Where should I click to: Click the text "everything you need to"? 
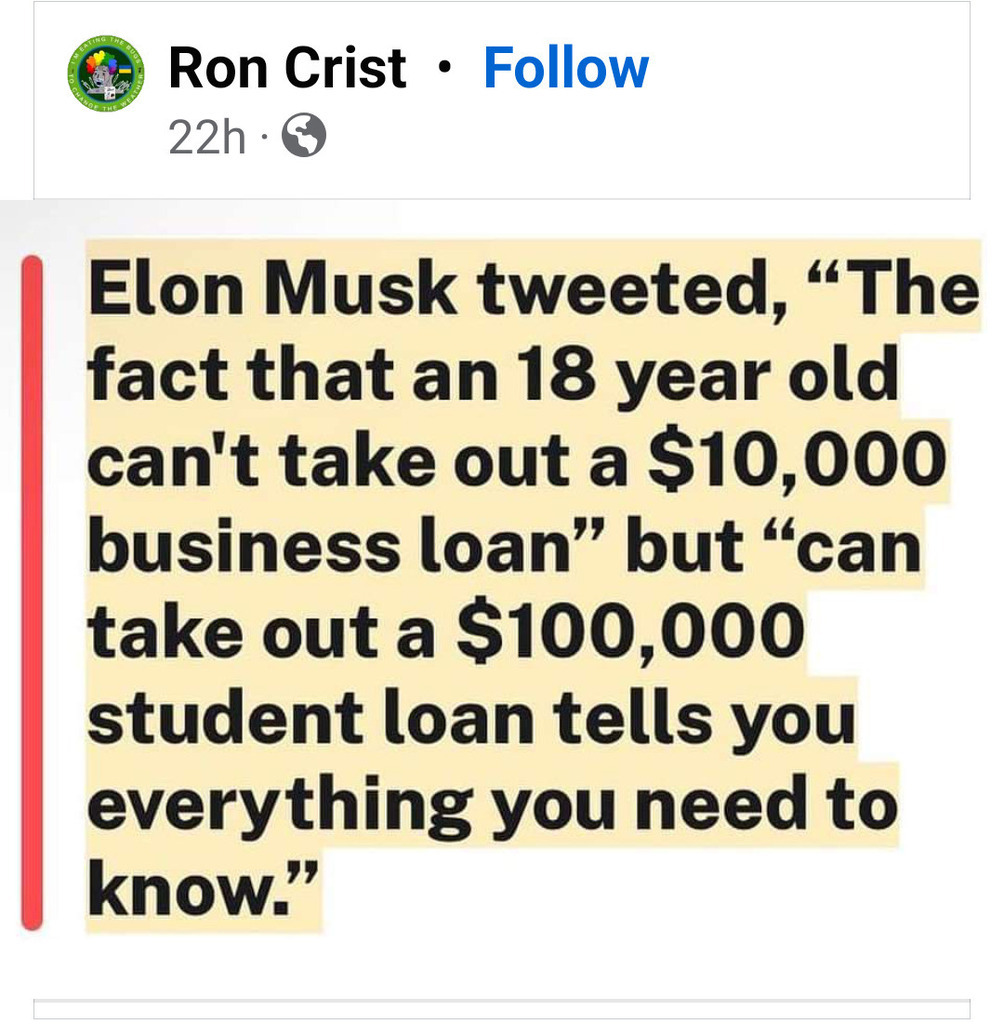pyautogui.click(x=490, y=803)
